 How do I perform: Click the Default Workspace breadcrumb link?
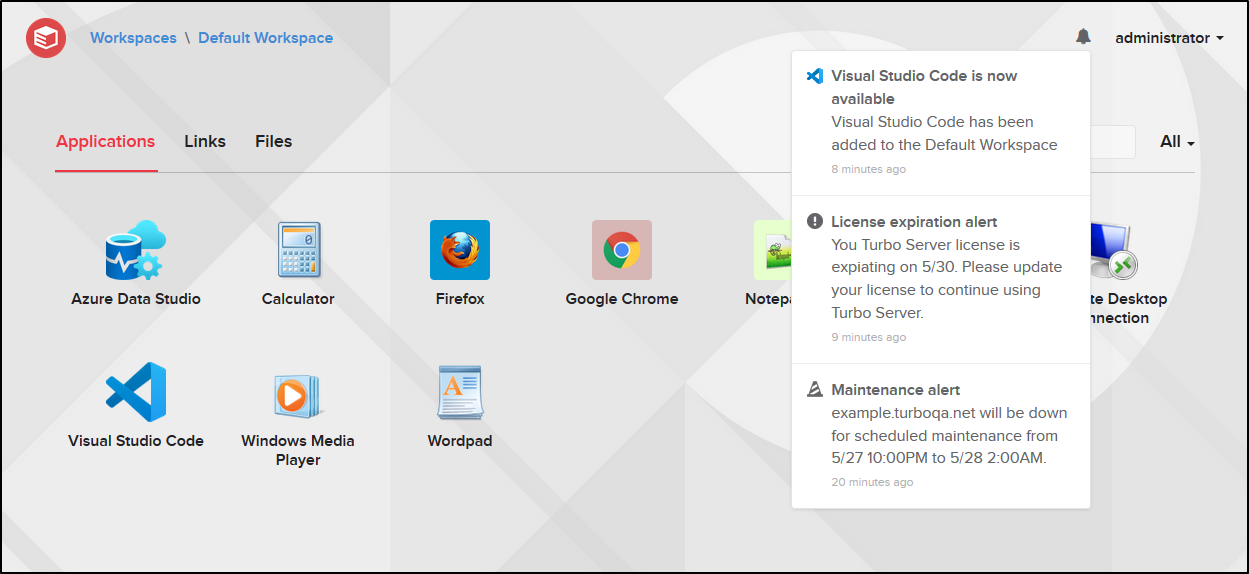pos(265,38)
